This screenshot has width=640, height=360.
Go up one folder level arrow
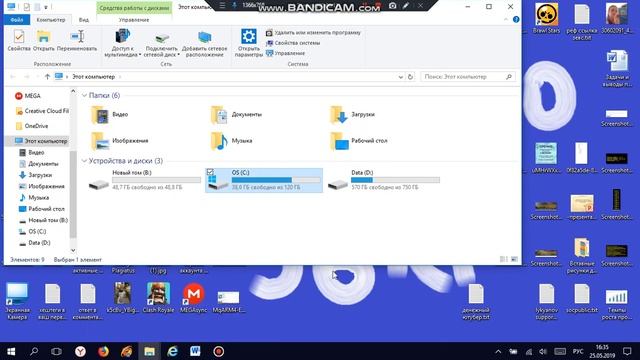click(x=47, y=77)
